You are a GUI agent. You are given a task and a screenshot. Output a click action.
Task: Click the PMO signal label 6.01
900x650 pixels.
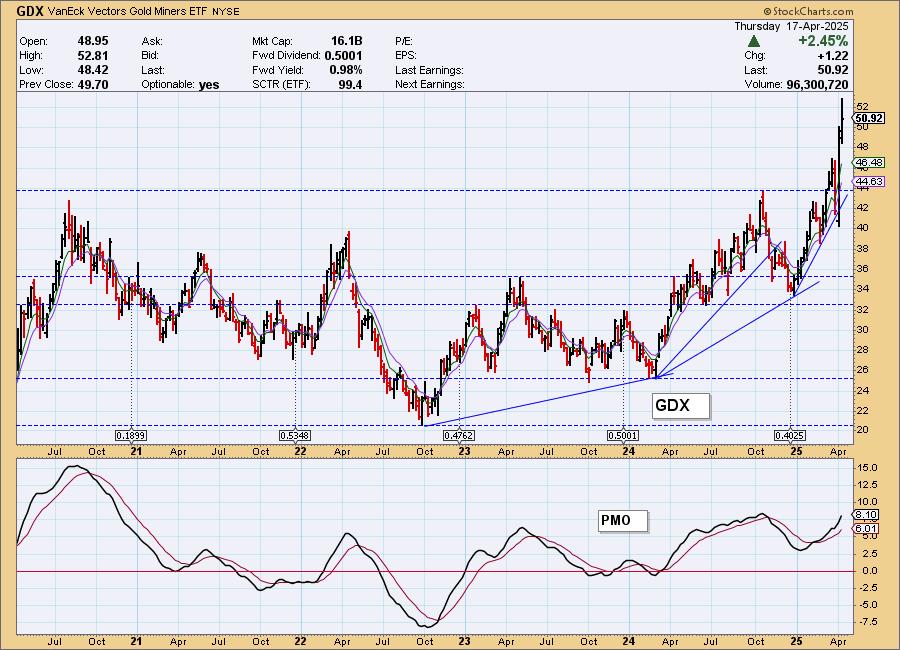pyautogui.click(x=867, y=529)
